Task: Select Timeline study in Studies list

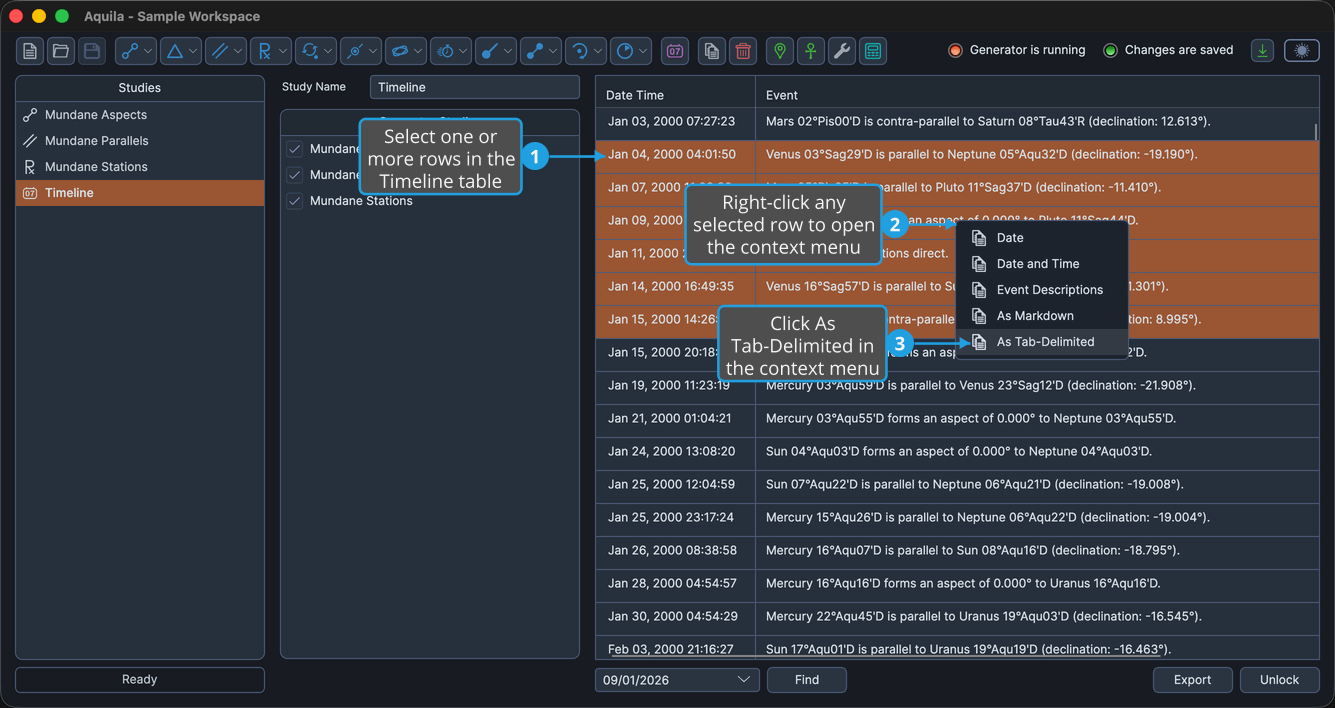Action: click(140, 193)
